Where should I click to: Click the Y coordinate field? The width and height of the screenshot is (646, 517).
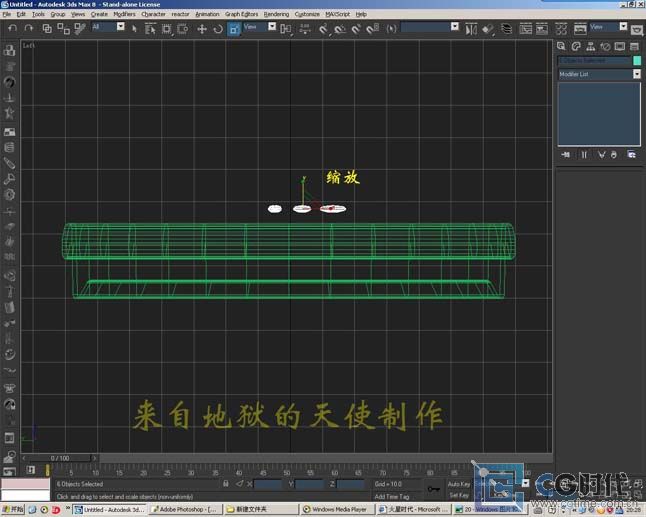309,484
